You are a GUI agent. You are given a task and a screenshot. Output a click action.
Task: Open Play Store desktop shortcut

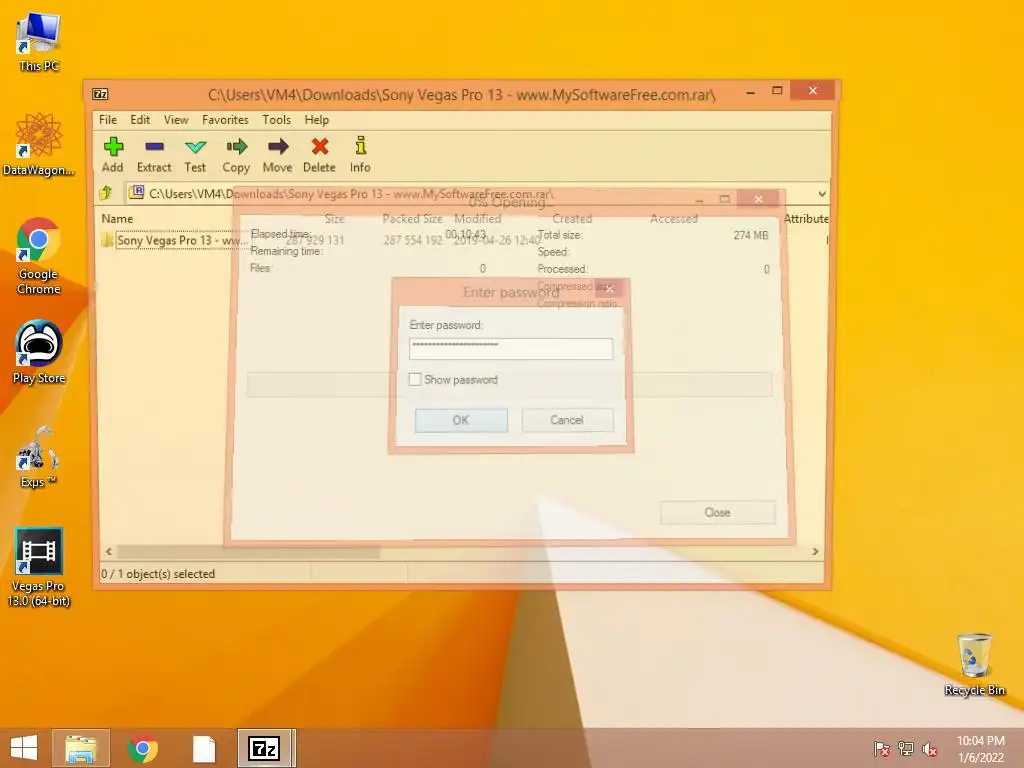[39, 352]
